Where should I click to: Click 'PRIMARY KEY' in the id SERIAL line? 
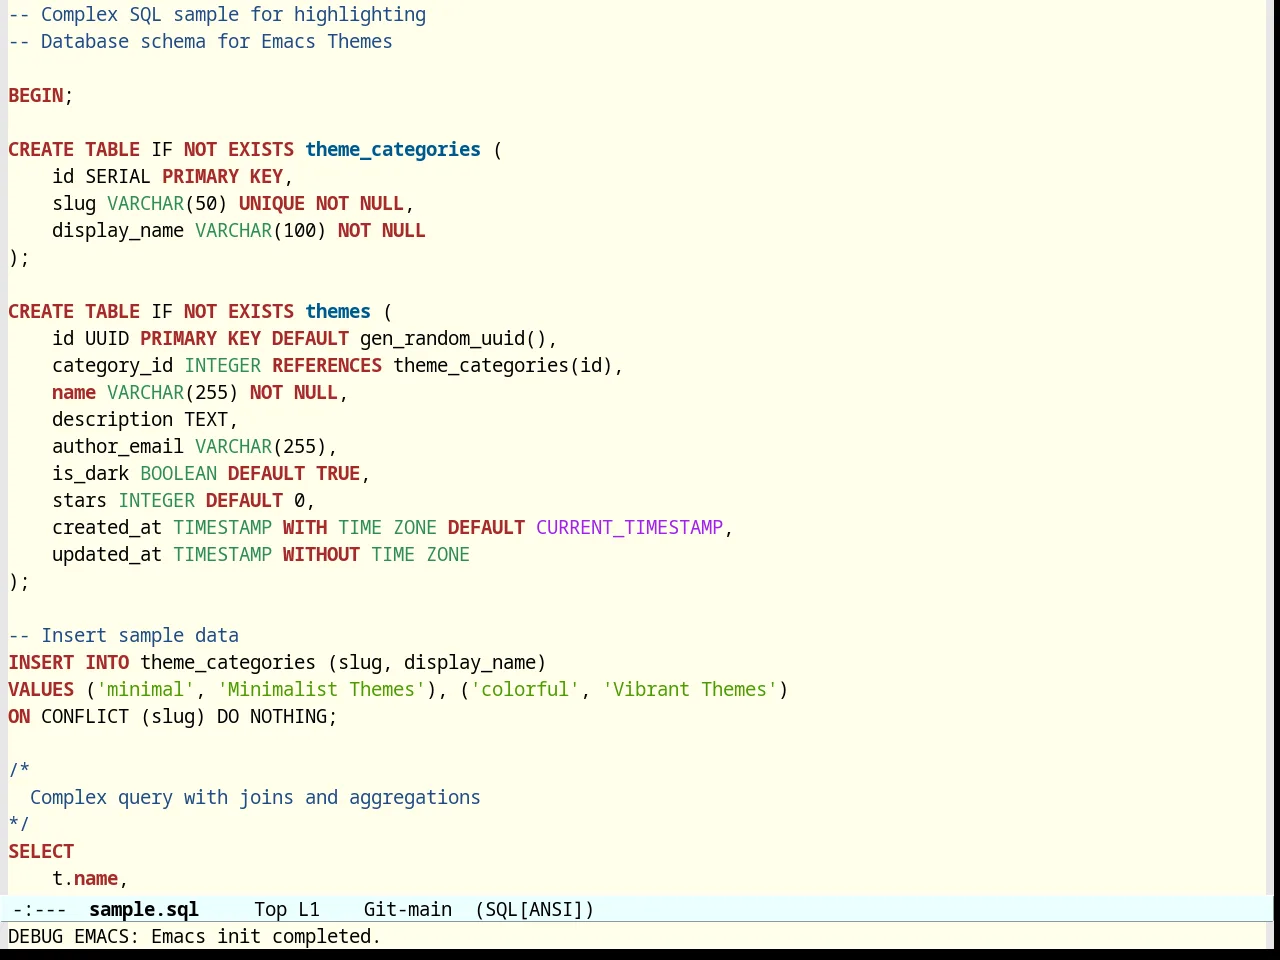click(x=222, y=176)
